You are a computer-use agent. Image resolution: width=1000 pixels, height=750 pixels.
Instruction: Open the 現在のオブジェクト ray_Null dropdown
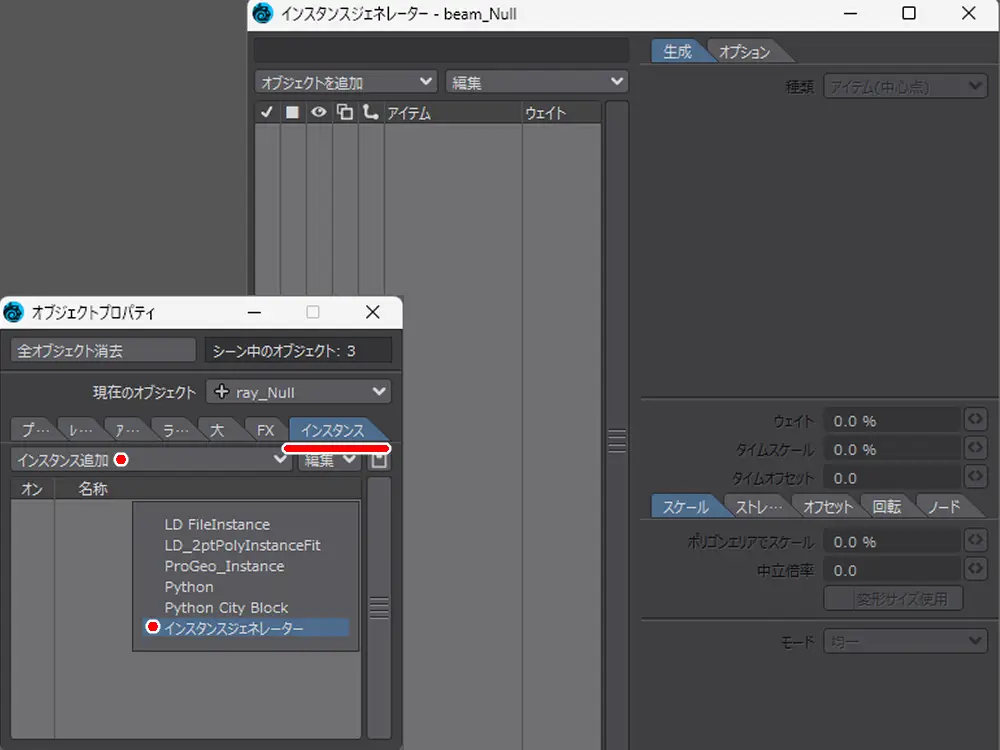298,392
